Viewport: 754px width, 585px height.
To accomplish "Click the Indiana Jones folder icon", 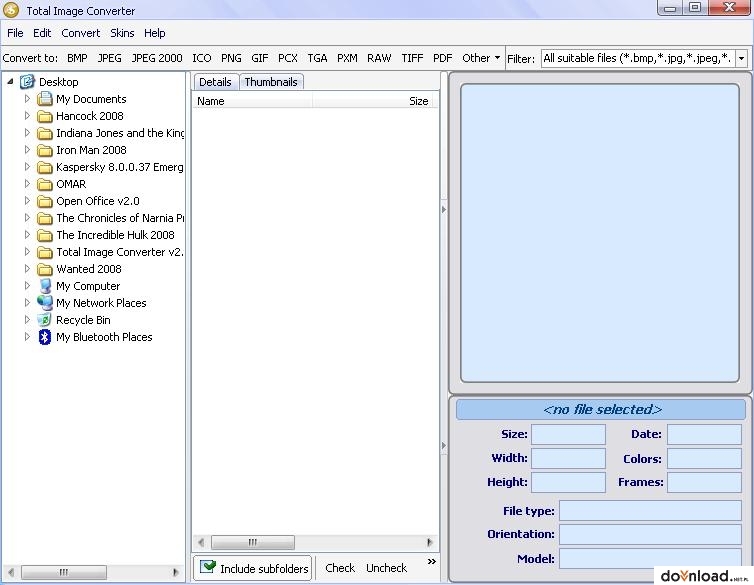I will click(x=45, y=133).
